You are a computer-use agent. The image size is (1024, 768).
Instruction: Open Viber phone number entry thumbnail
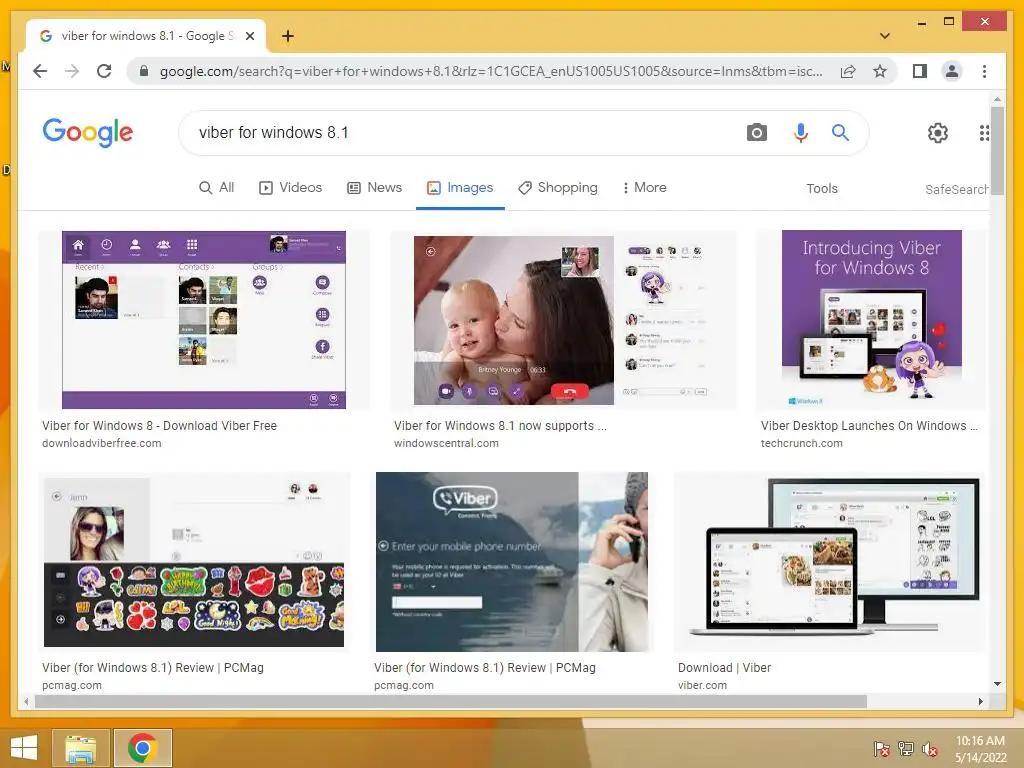click(x=512, y=562)
